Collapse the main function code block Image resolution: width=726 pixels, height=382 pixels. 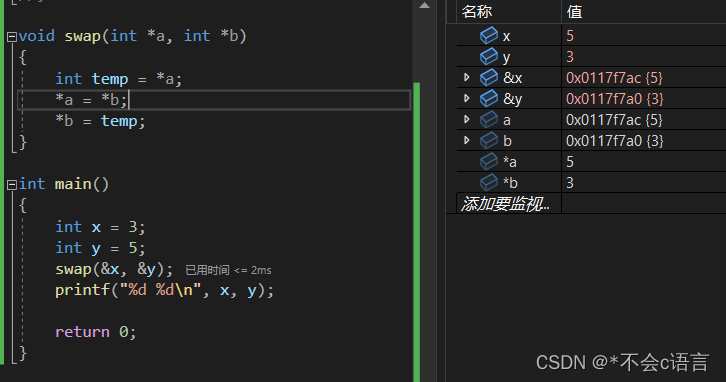[12, 185]
